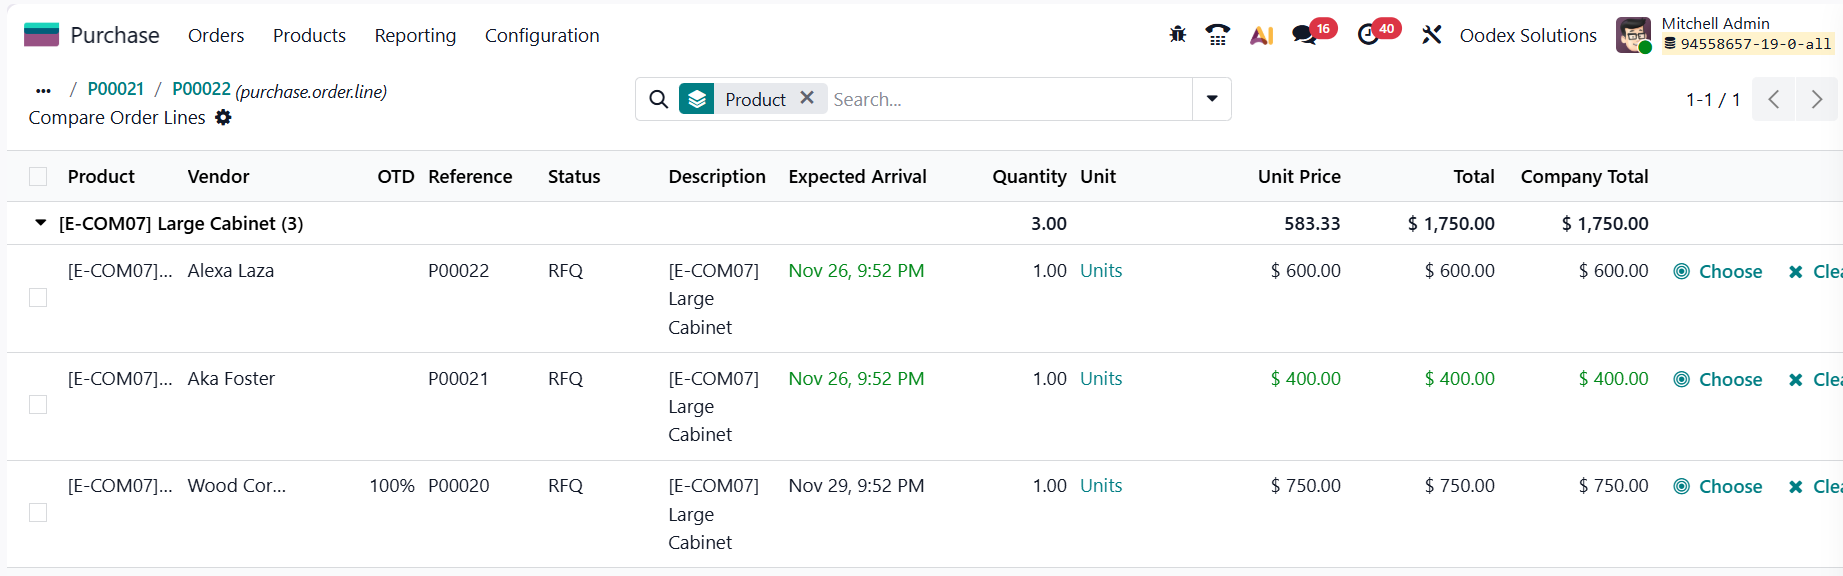Check the Alexa Laza row checkbox
Screen dimensions: 1843x576
coord(38,298)
